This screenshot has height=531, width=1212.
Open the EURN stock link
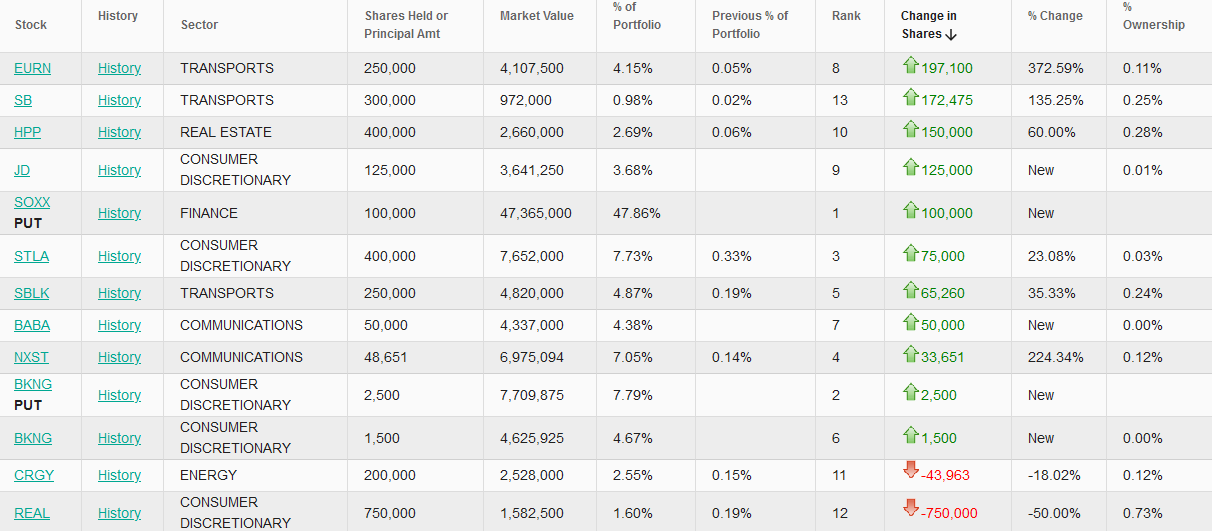32,68
